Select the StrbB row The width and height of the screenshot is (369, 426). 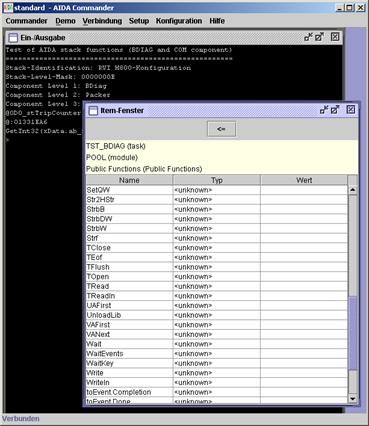(217, 209)
